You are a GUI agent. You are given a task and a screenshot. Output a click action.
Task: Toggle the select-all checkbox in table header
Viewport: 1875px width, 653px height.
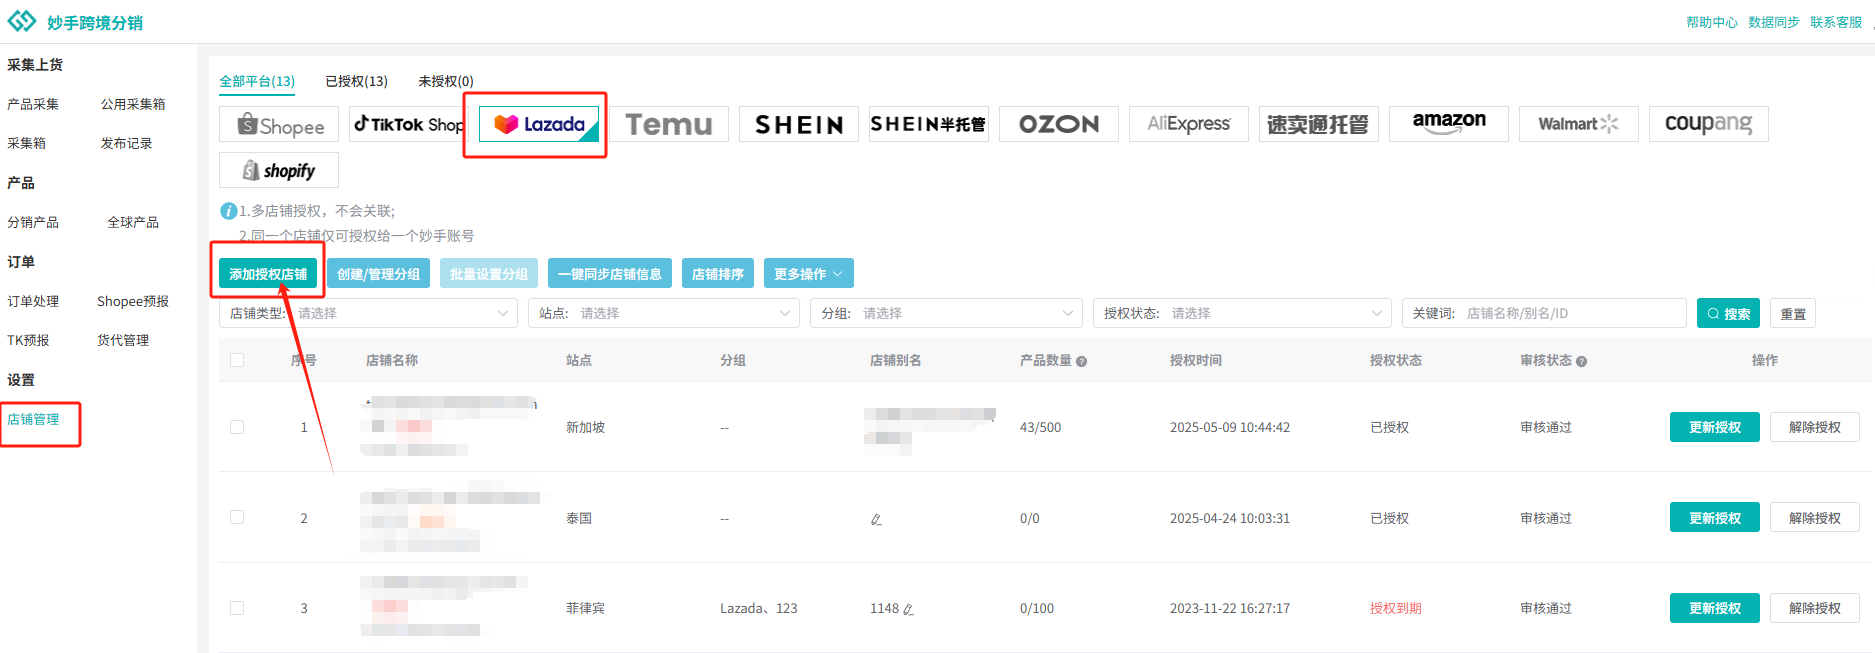(237, 360)
